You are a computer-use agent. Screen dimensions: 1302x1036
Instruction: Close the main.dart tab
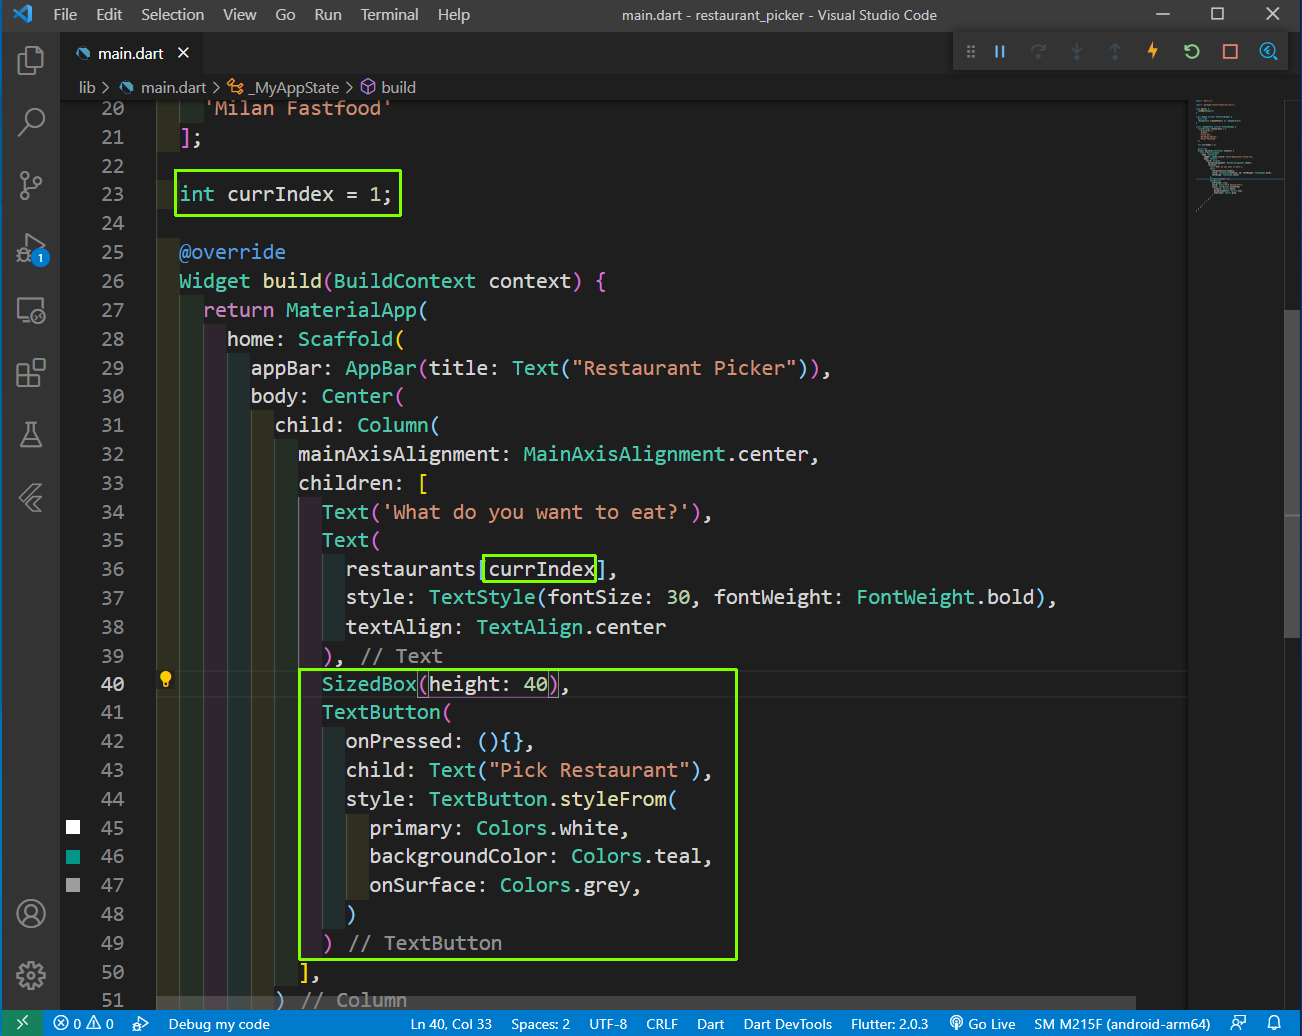point(183,53)
